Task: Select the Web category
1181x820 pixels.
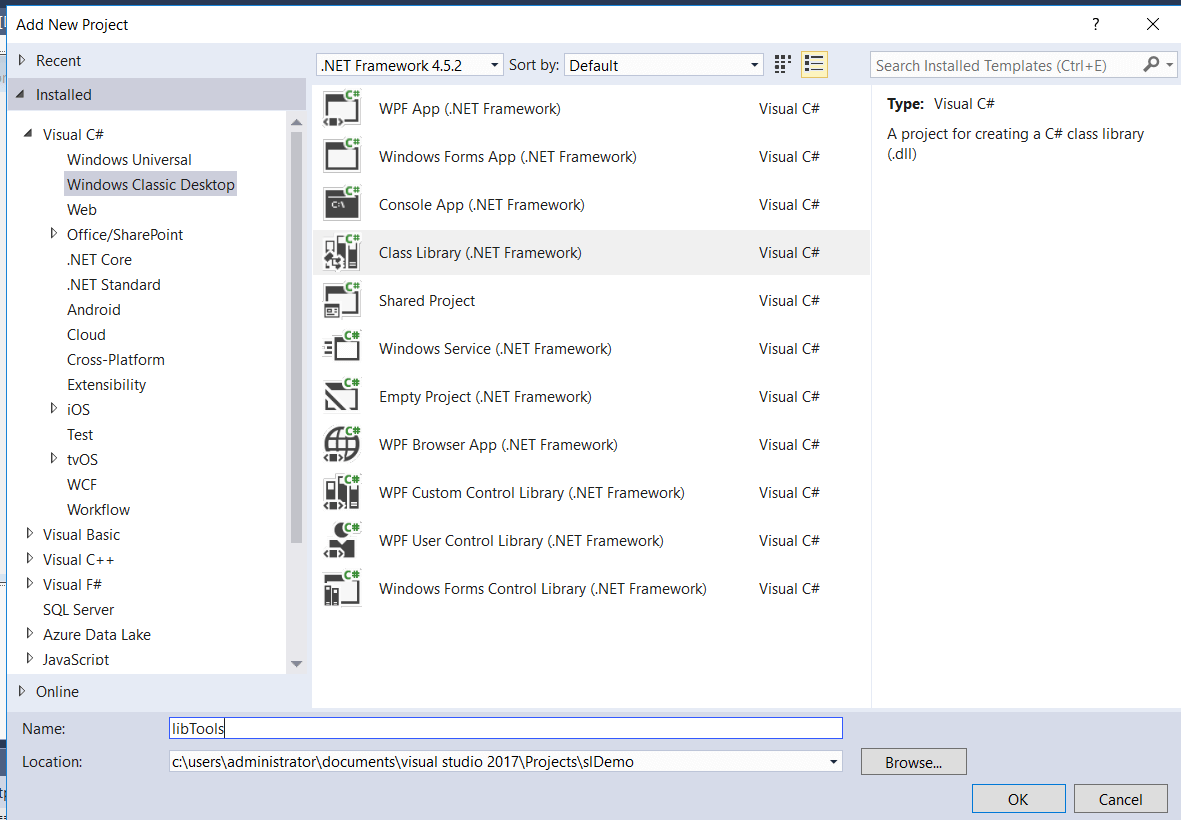Action: (81, 209)
